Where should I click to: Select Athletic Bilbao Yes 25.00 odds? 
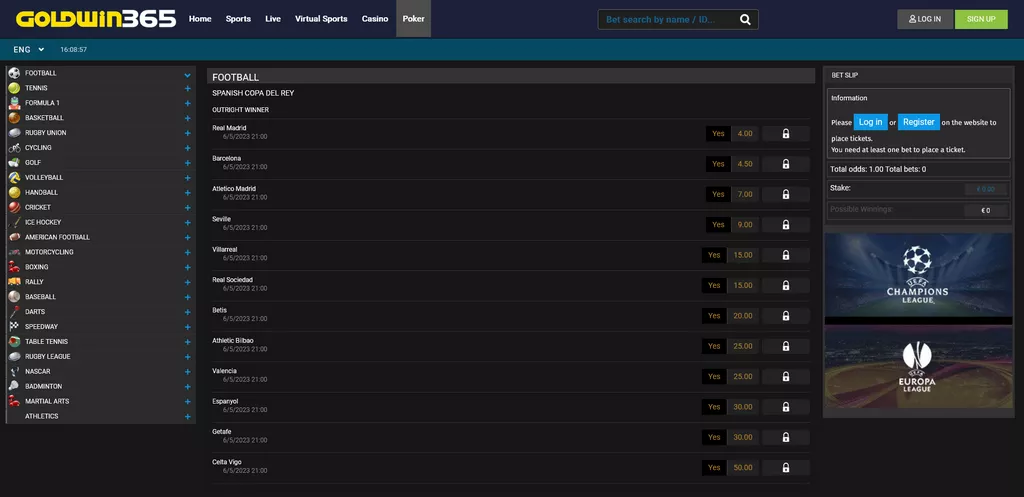coord(730,346)
